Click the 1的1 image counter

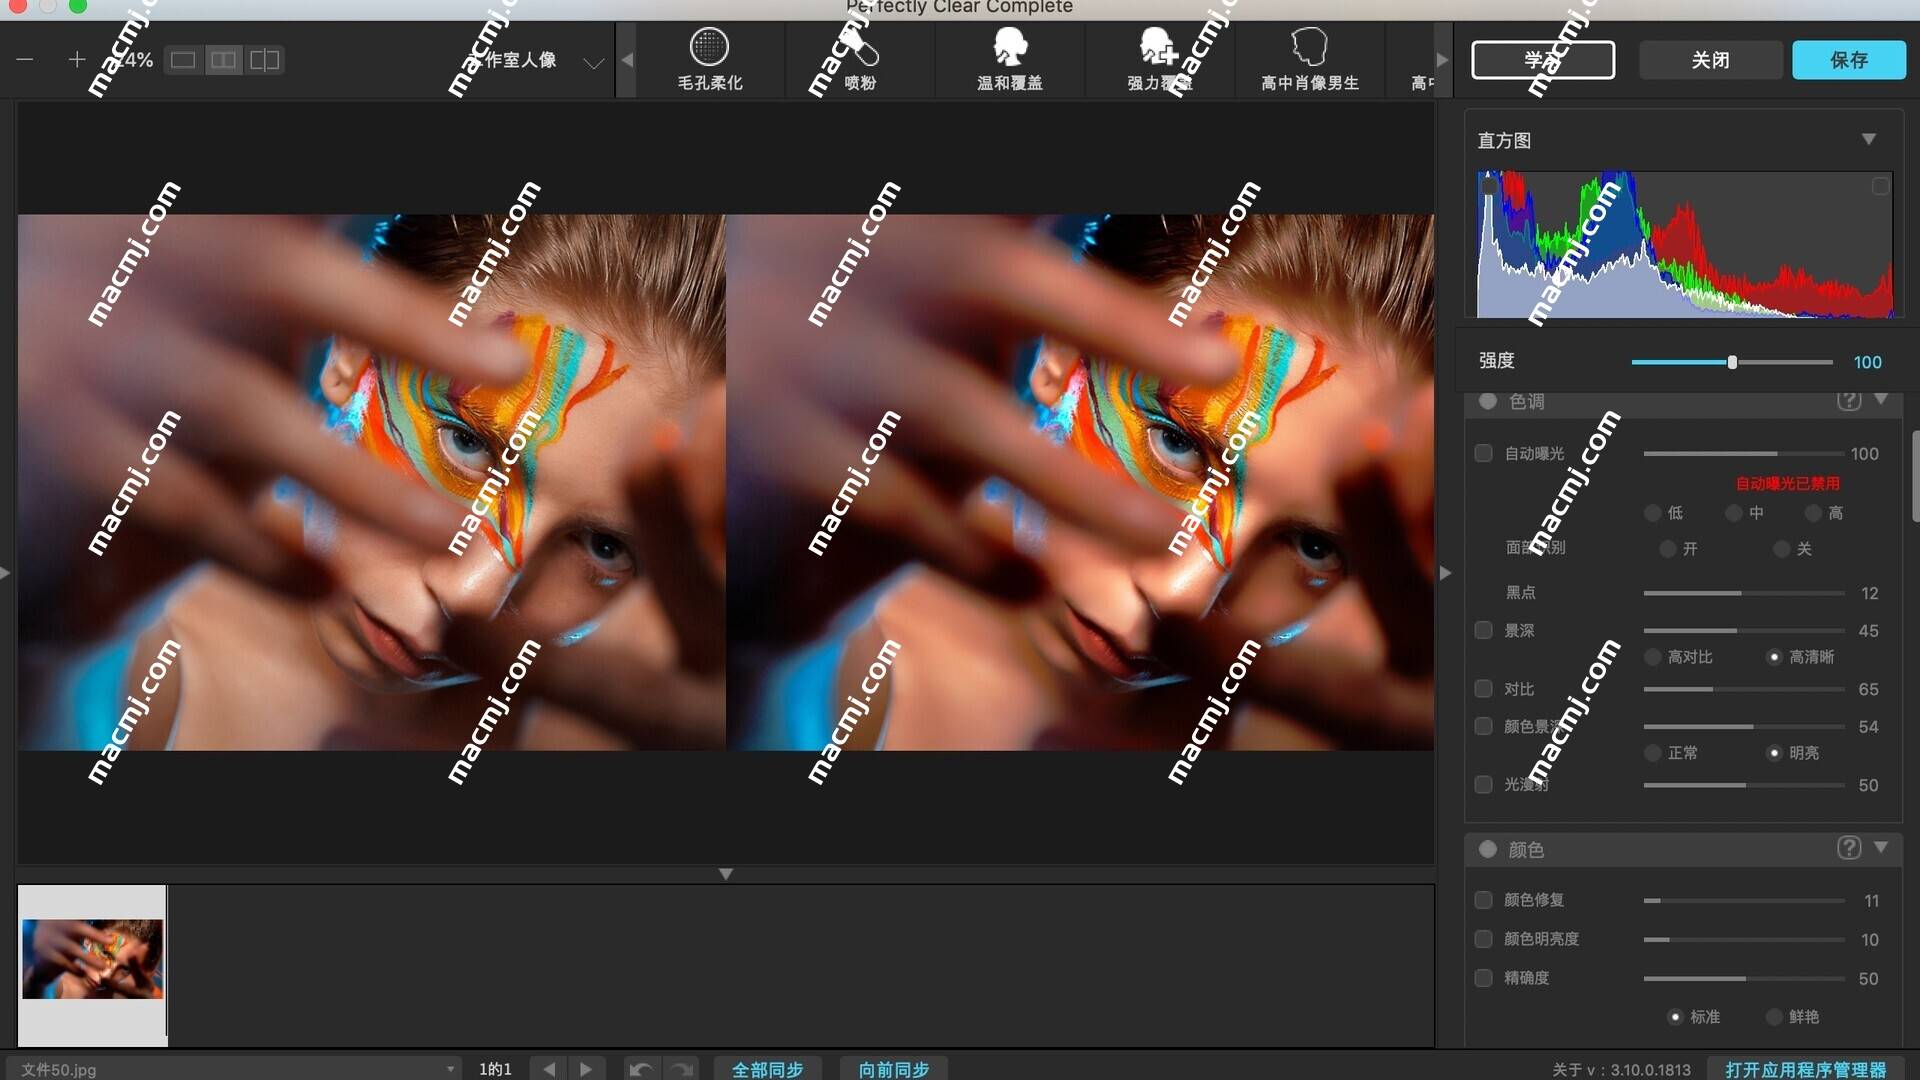495,1069
